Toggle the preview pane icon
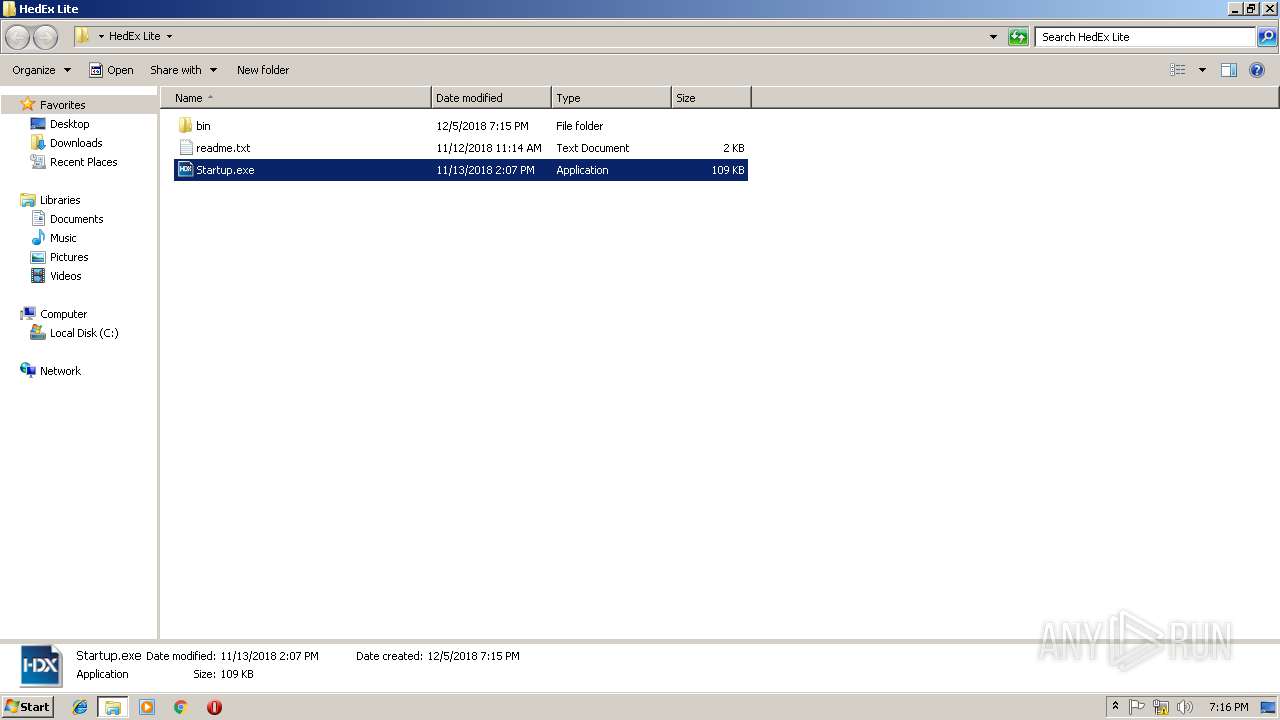Screen dimensions: 1280x720 (x=1229, y=70)
